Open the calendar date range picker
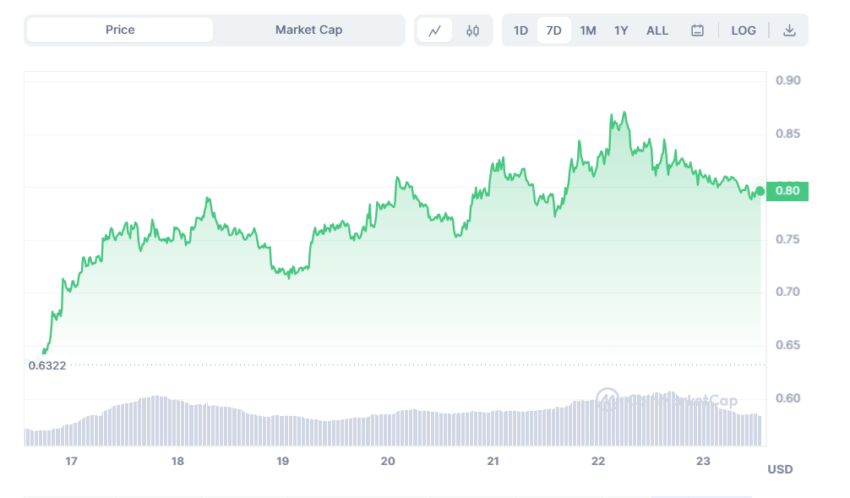The width and height of the screenshot is (850, 498). coord(697,31)
